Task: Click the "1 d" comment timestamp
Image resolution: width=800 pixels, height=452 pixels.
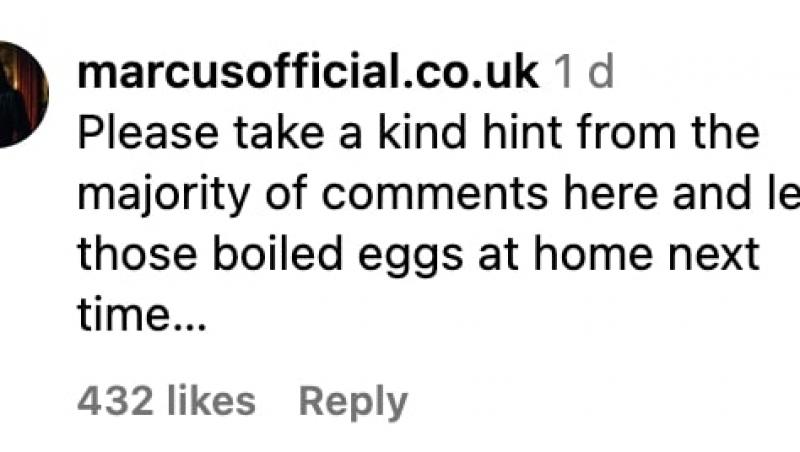Action: point(583,72)
